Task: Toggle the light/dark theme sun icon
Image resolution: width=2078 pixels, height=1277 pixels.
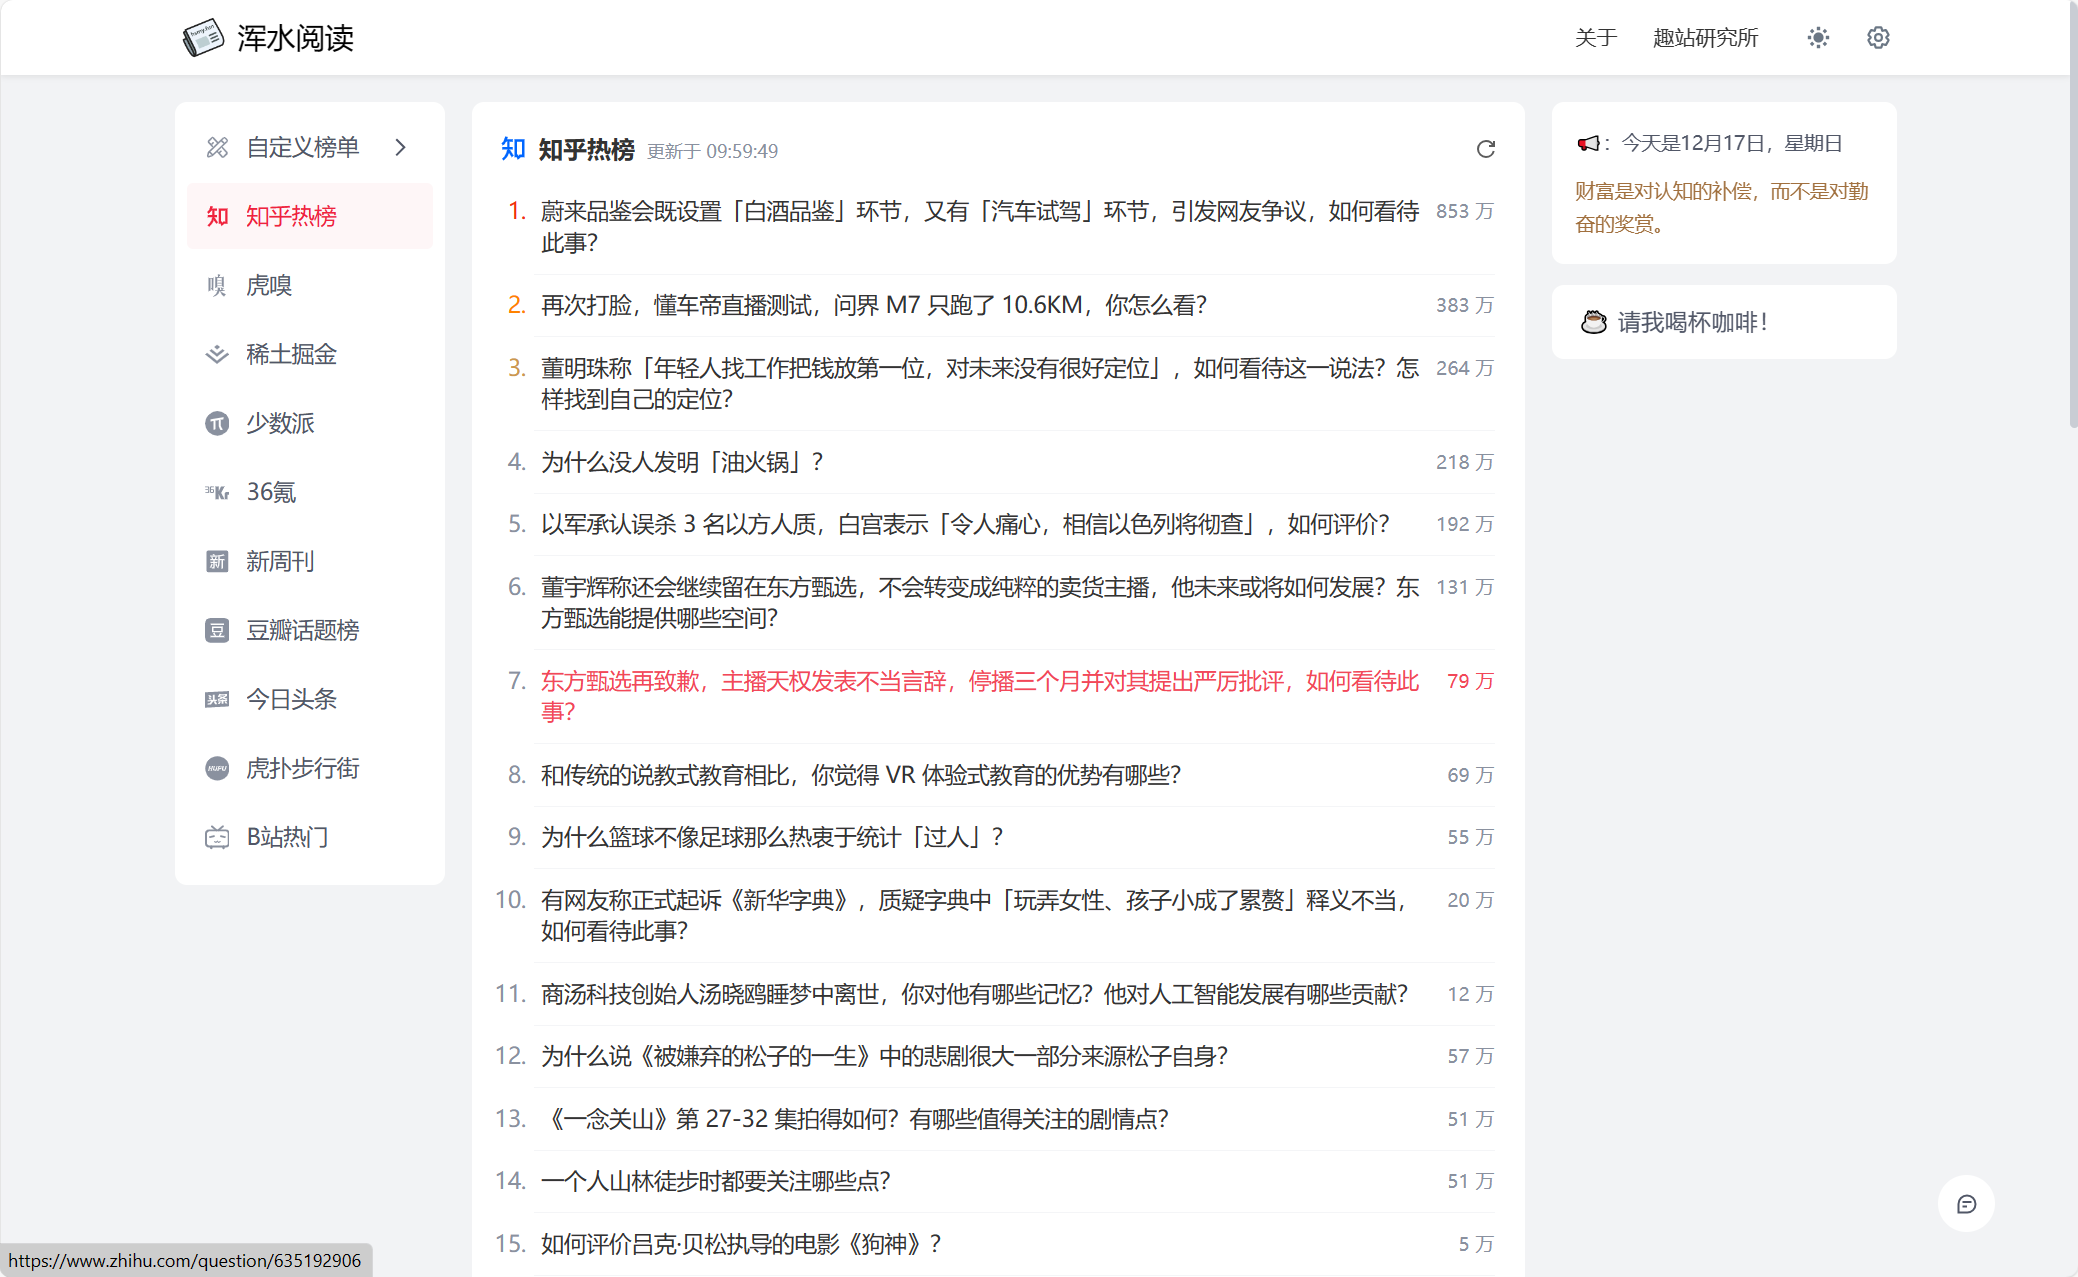Action: 1818,38
